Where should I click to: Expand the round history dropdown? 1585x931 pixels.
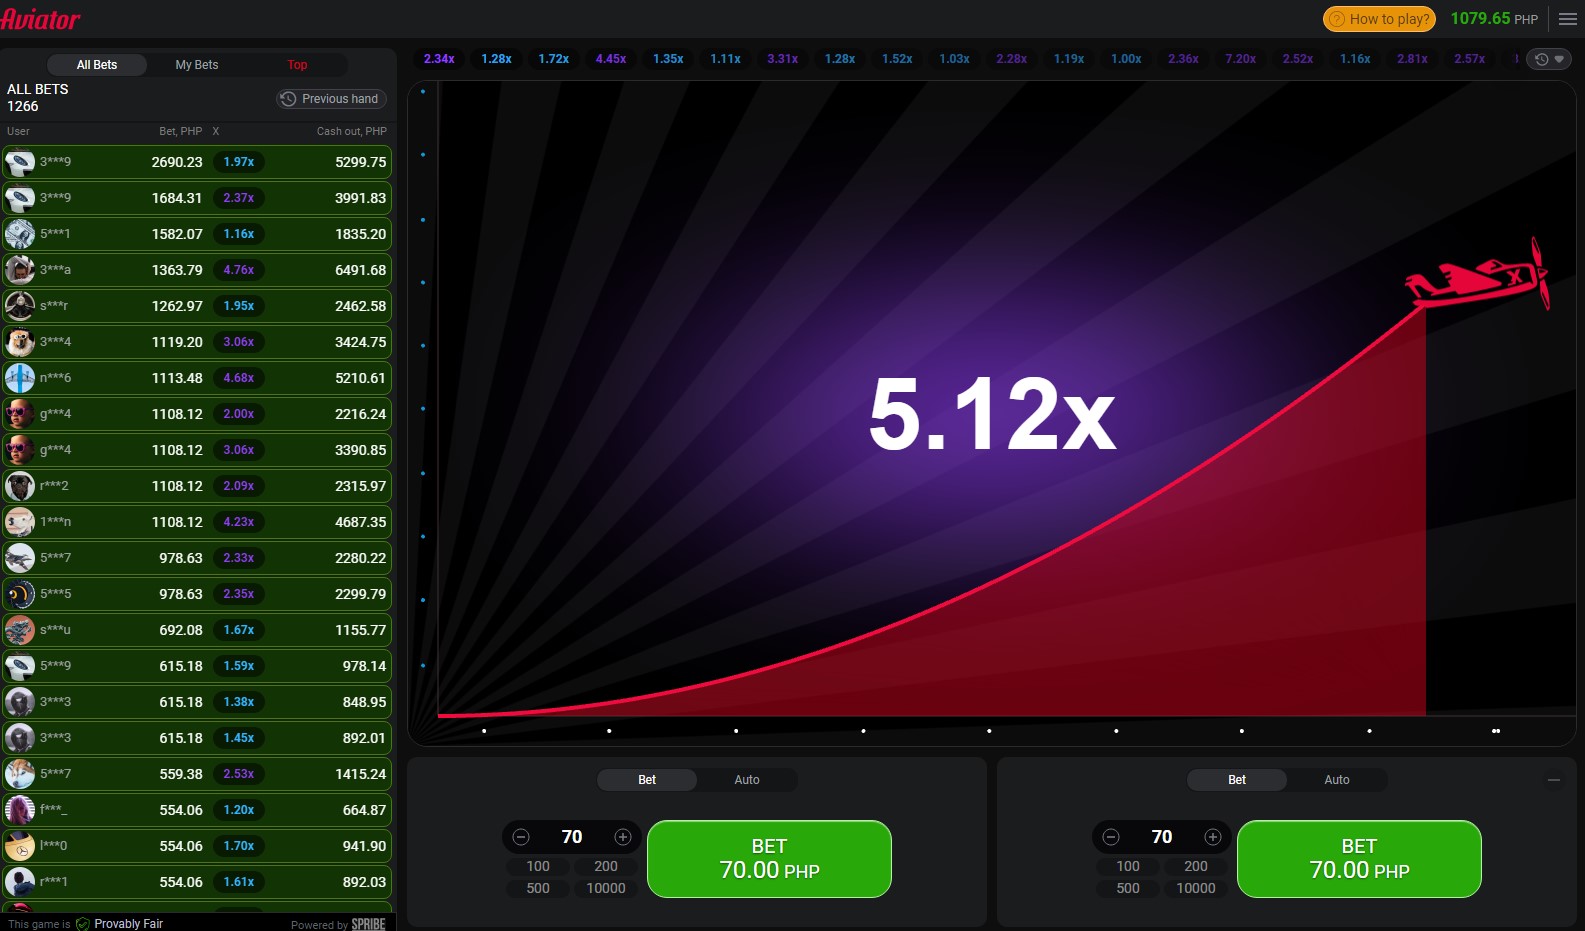click(1549, 59)
